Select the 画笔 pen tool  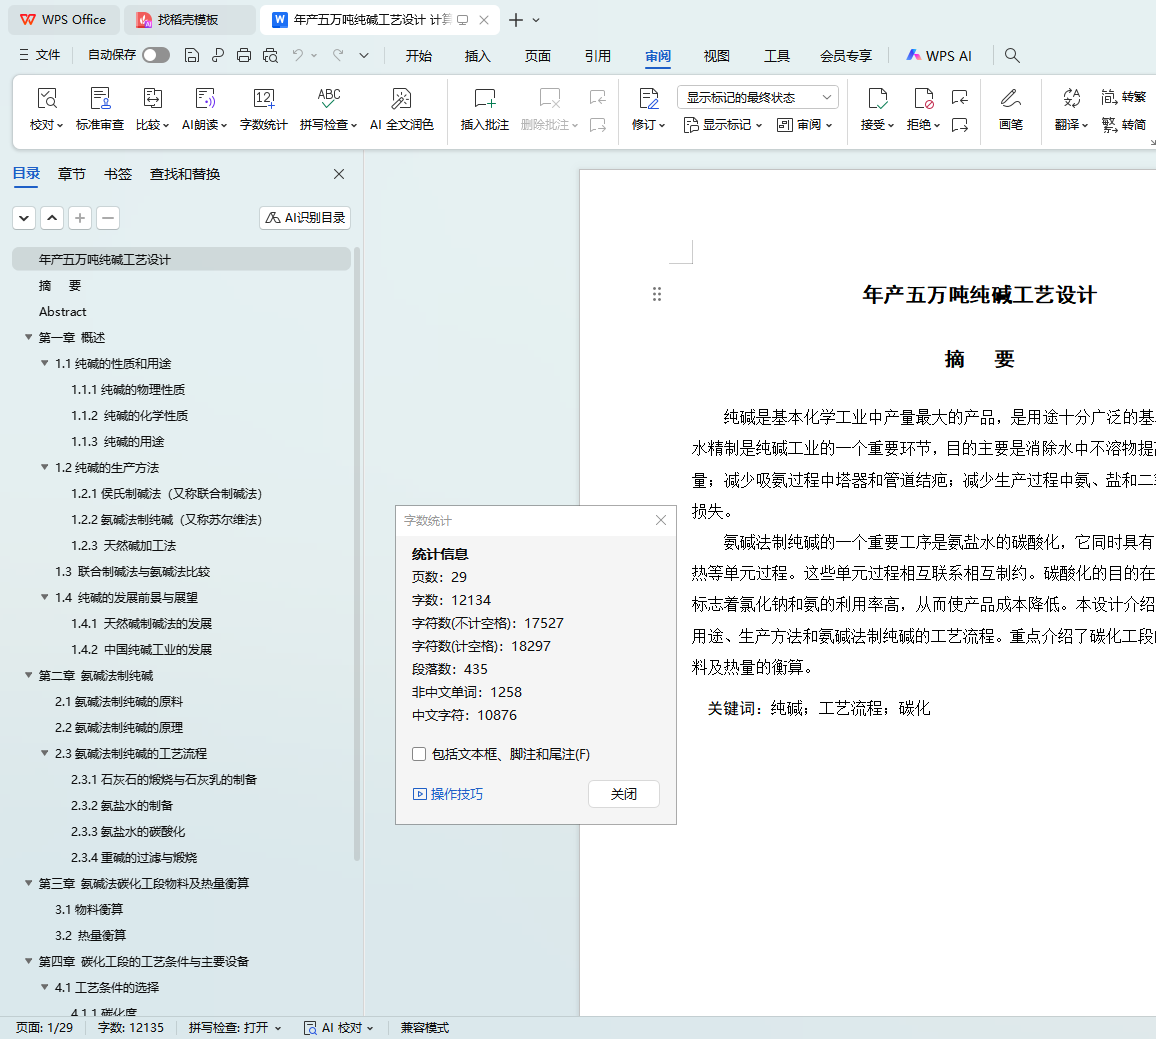[x=1010, y=99]
